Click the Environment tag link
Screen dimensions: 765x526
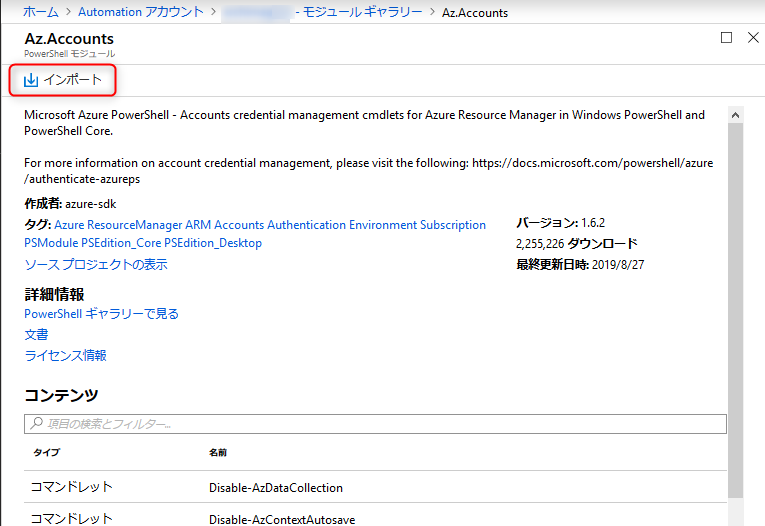coord(383,225)
